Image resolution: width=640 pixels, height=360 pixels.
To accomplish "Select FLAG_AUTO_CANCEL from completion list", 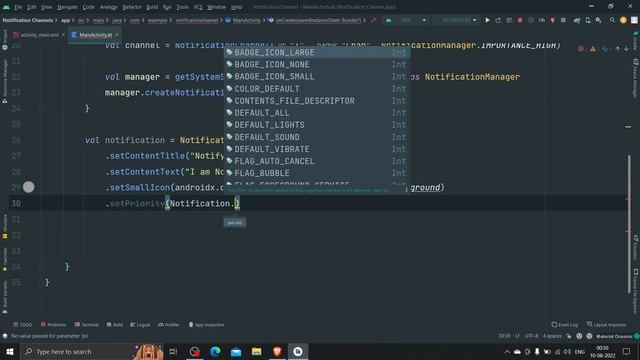I will pyautogui.click(x=317, y=161).
